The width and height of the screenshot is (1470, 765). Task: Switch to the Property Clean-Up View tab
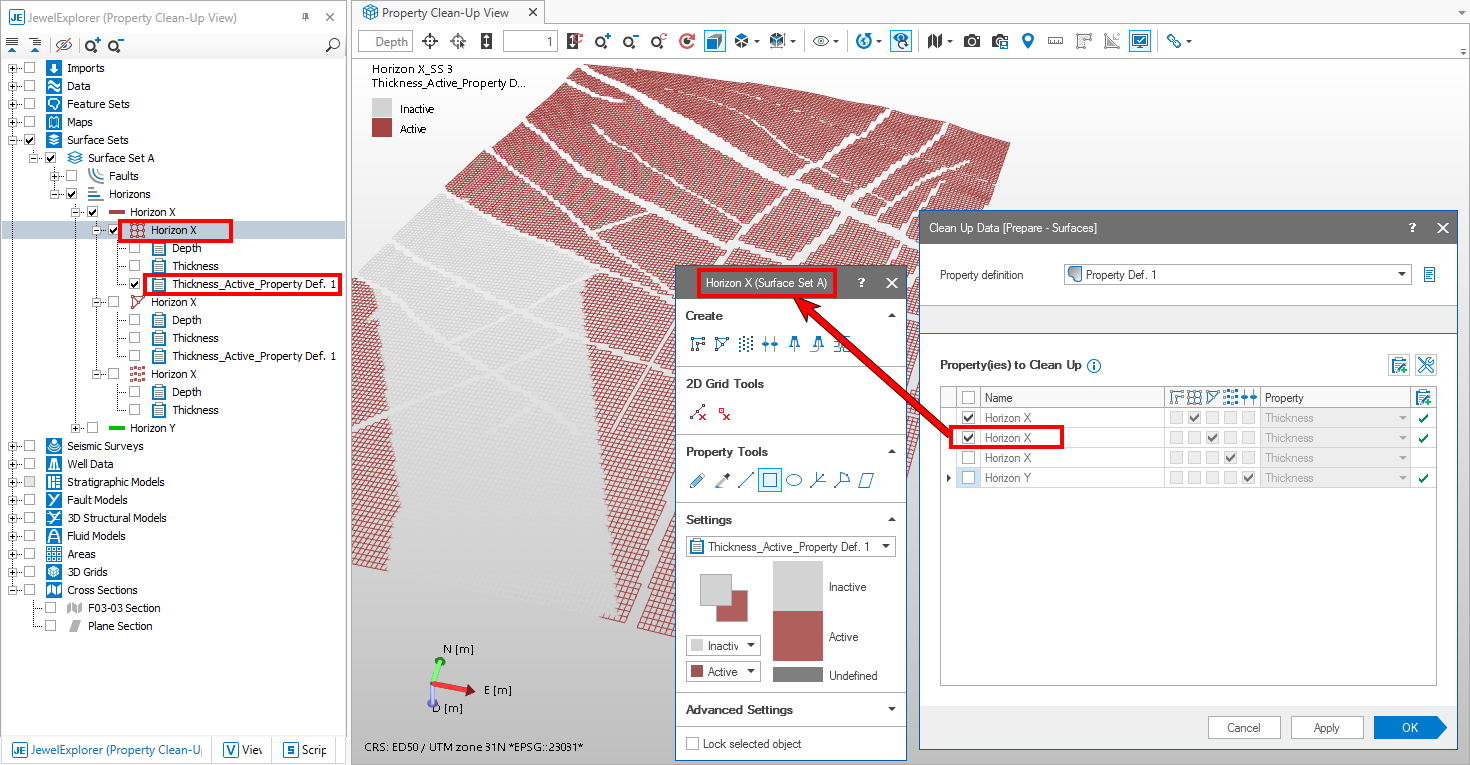pyautogui.click(x=445, y=13)
